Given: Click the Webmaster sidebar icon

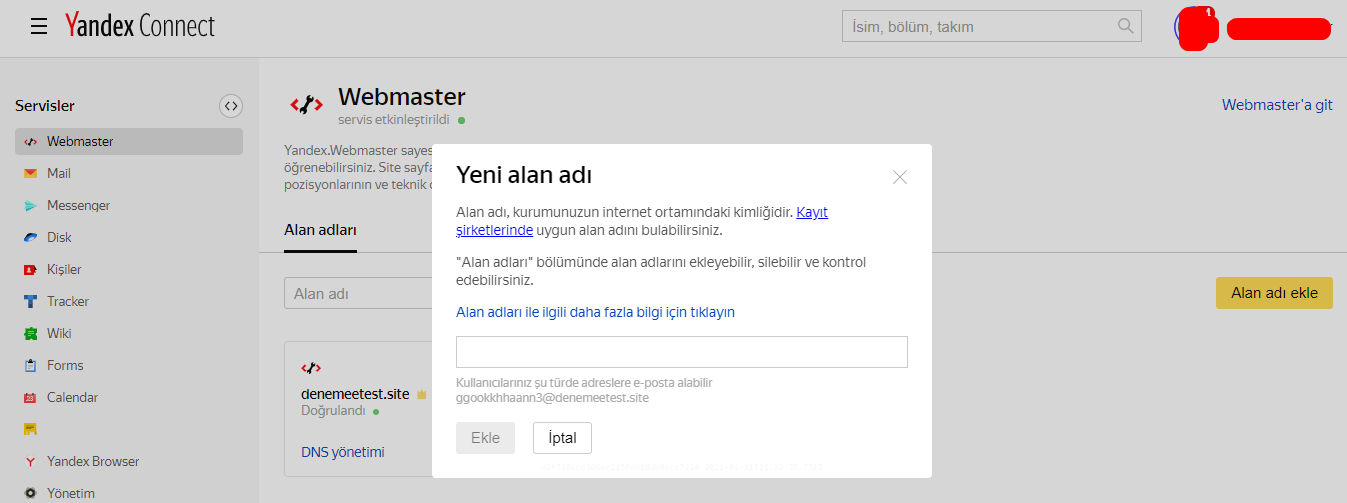Looking at the screenshot, I should (x=30, y=142).
